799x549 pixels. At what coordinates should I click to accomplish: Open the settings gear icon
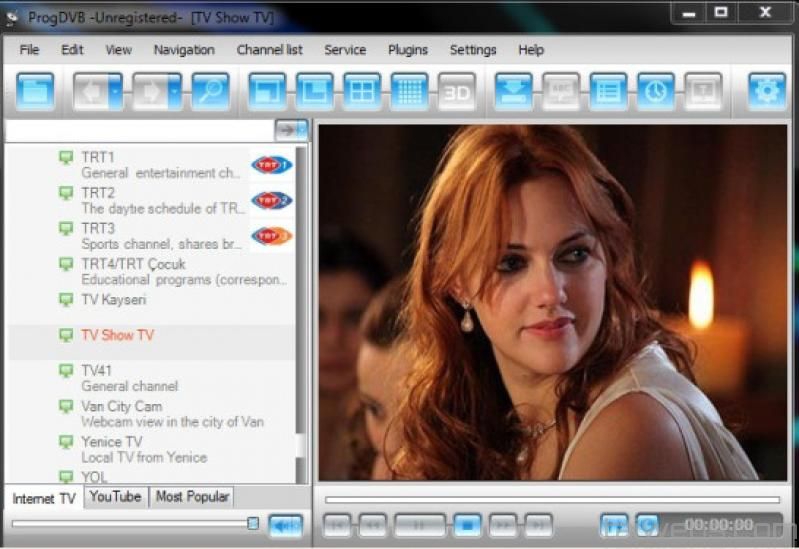click(767, 91)
